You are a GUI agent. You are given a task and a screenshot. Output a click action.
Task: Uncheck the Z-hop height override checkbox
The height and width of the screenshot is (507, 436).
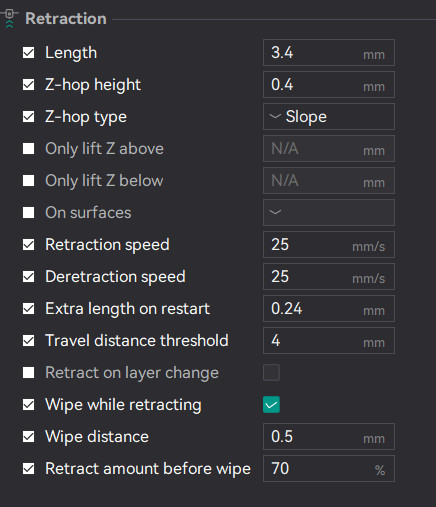click(x=28, y=85)
